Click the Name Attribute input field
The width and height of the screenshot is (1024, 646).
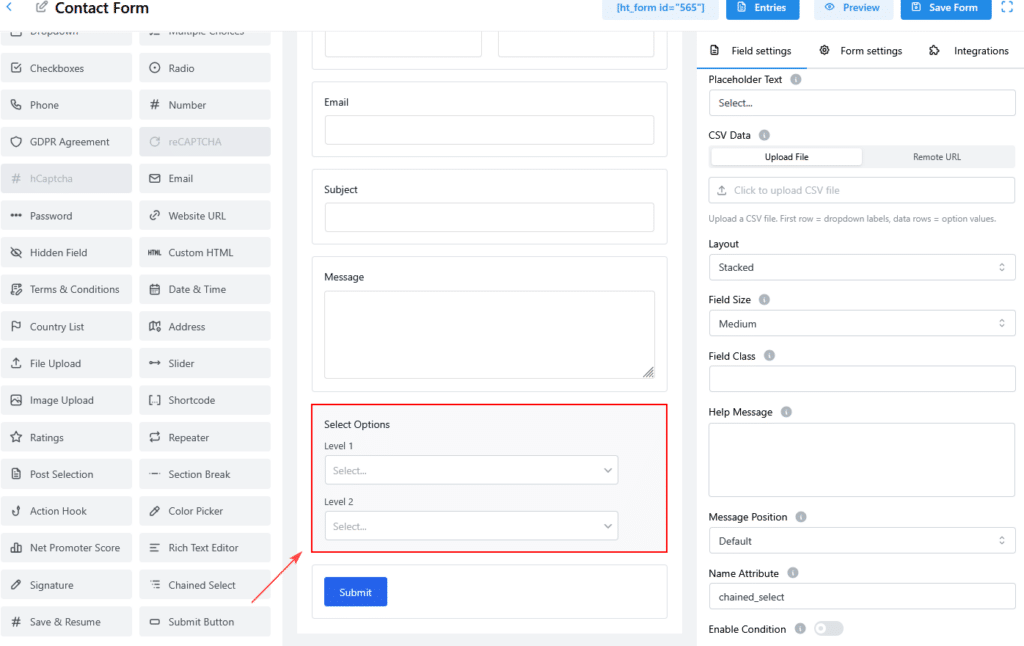point(861,597)
